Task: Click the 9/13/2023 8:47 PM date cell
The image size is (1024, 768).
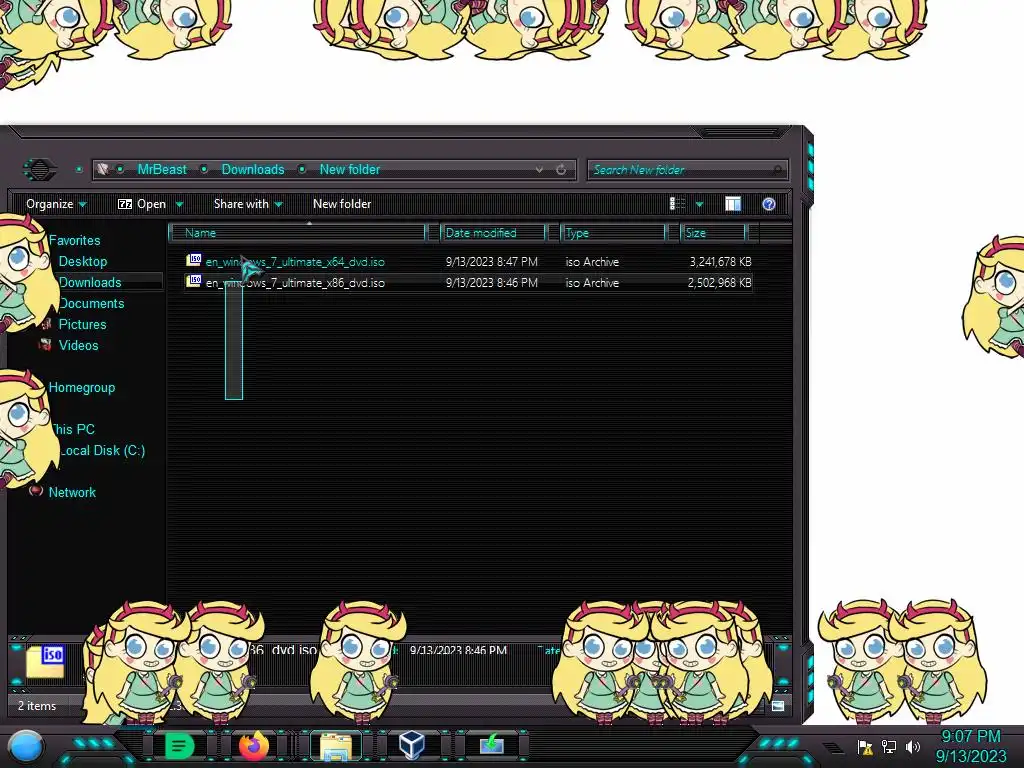Action: pos(492,262)
